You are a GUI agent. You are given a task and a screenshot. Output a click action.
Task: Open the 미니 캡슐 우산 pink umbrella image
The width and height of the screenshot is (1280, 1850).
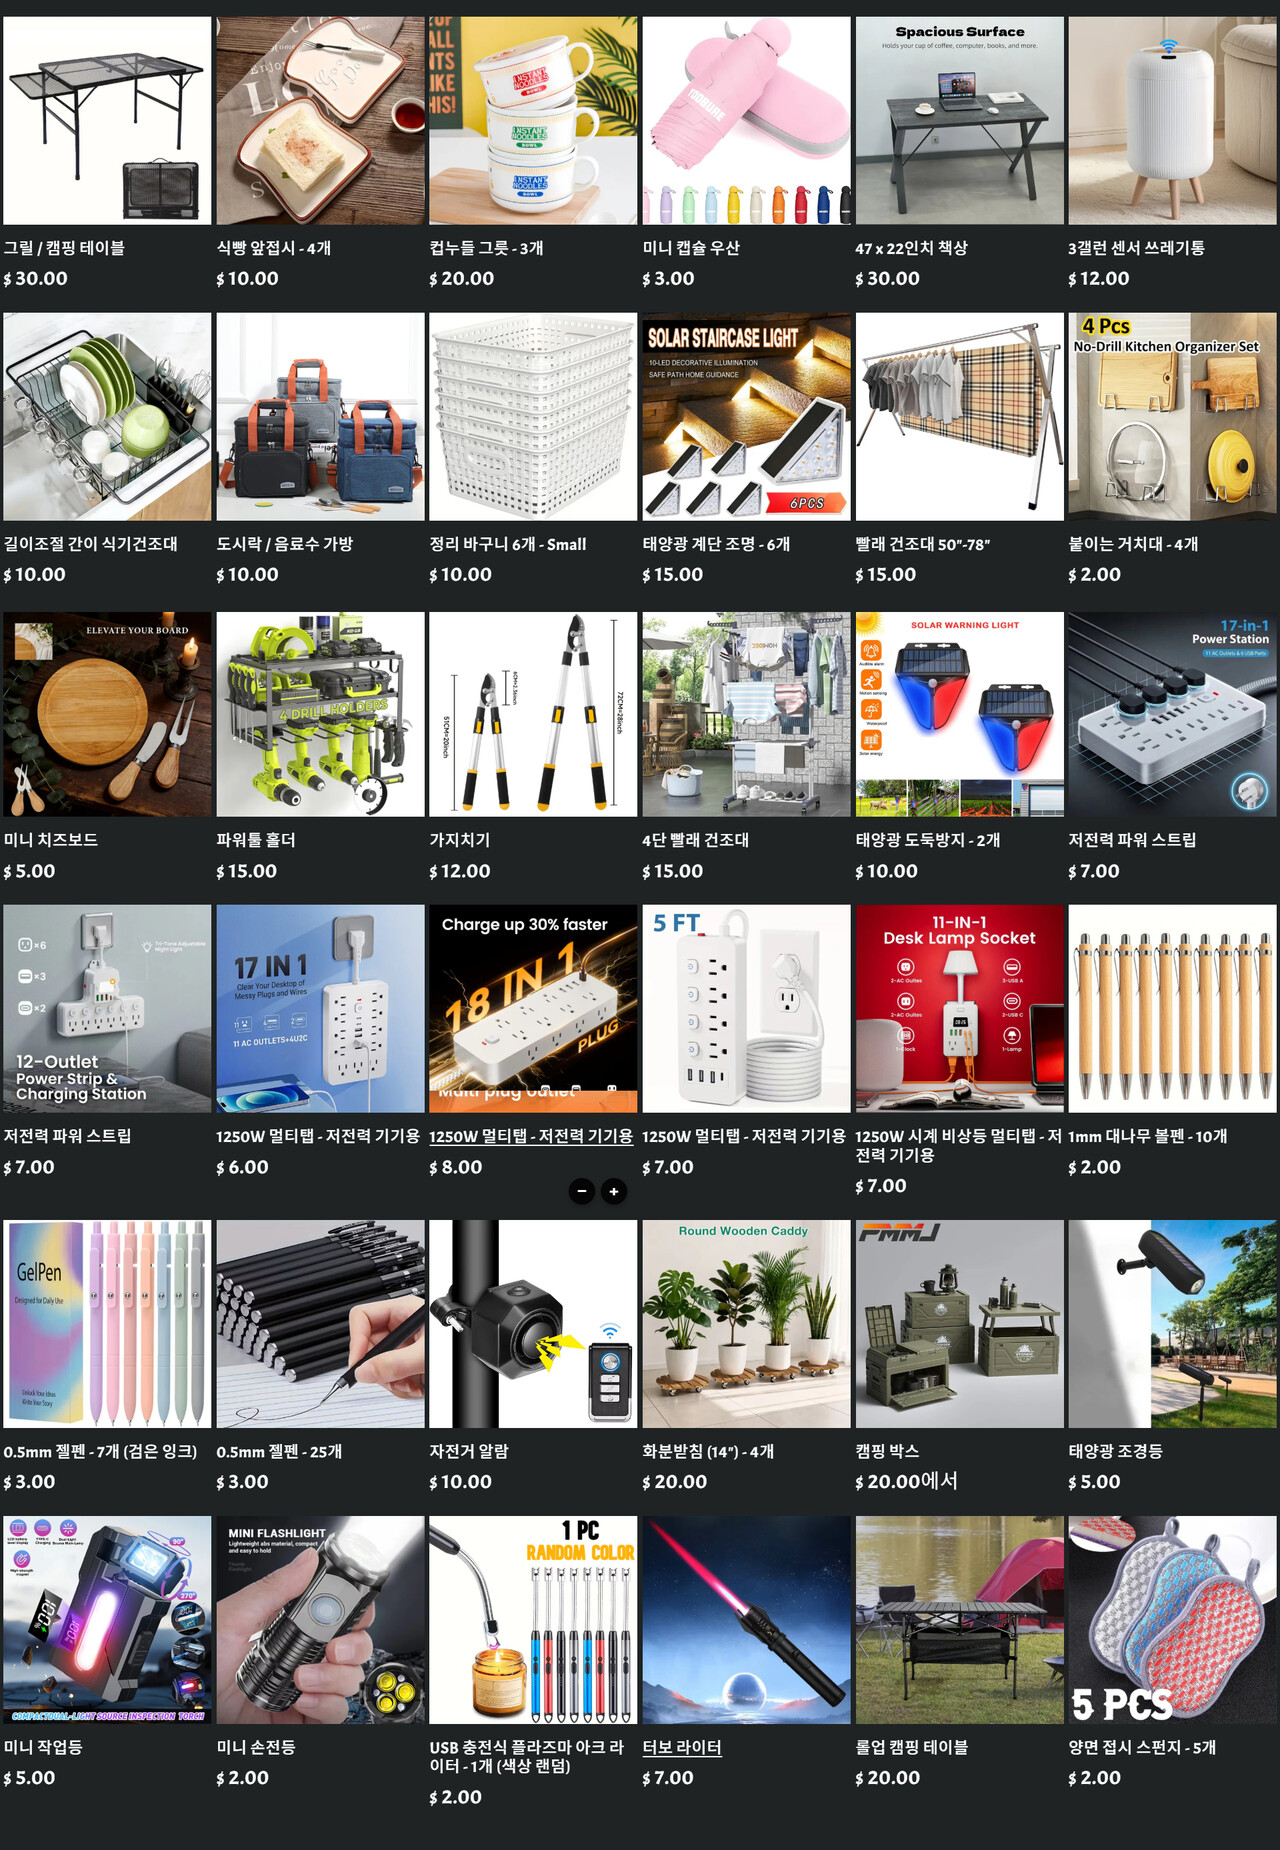746,120
